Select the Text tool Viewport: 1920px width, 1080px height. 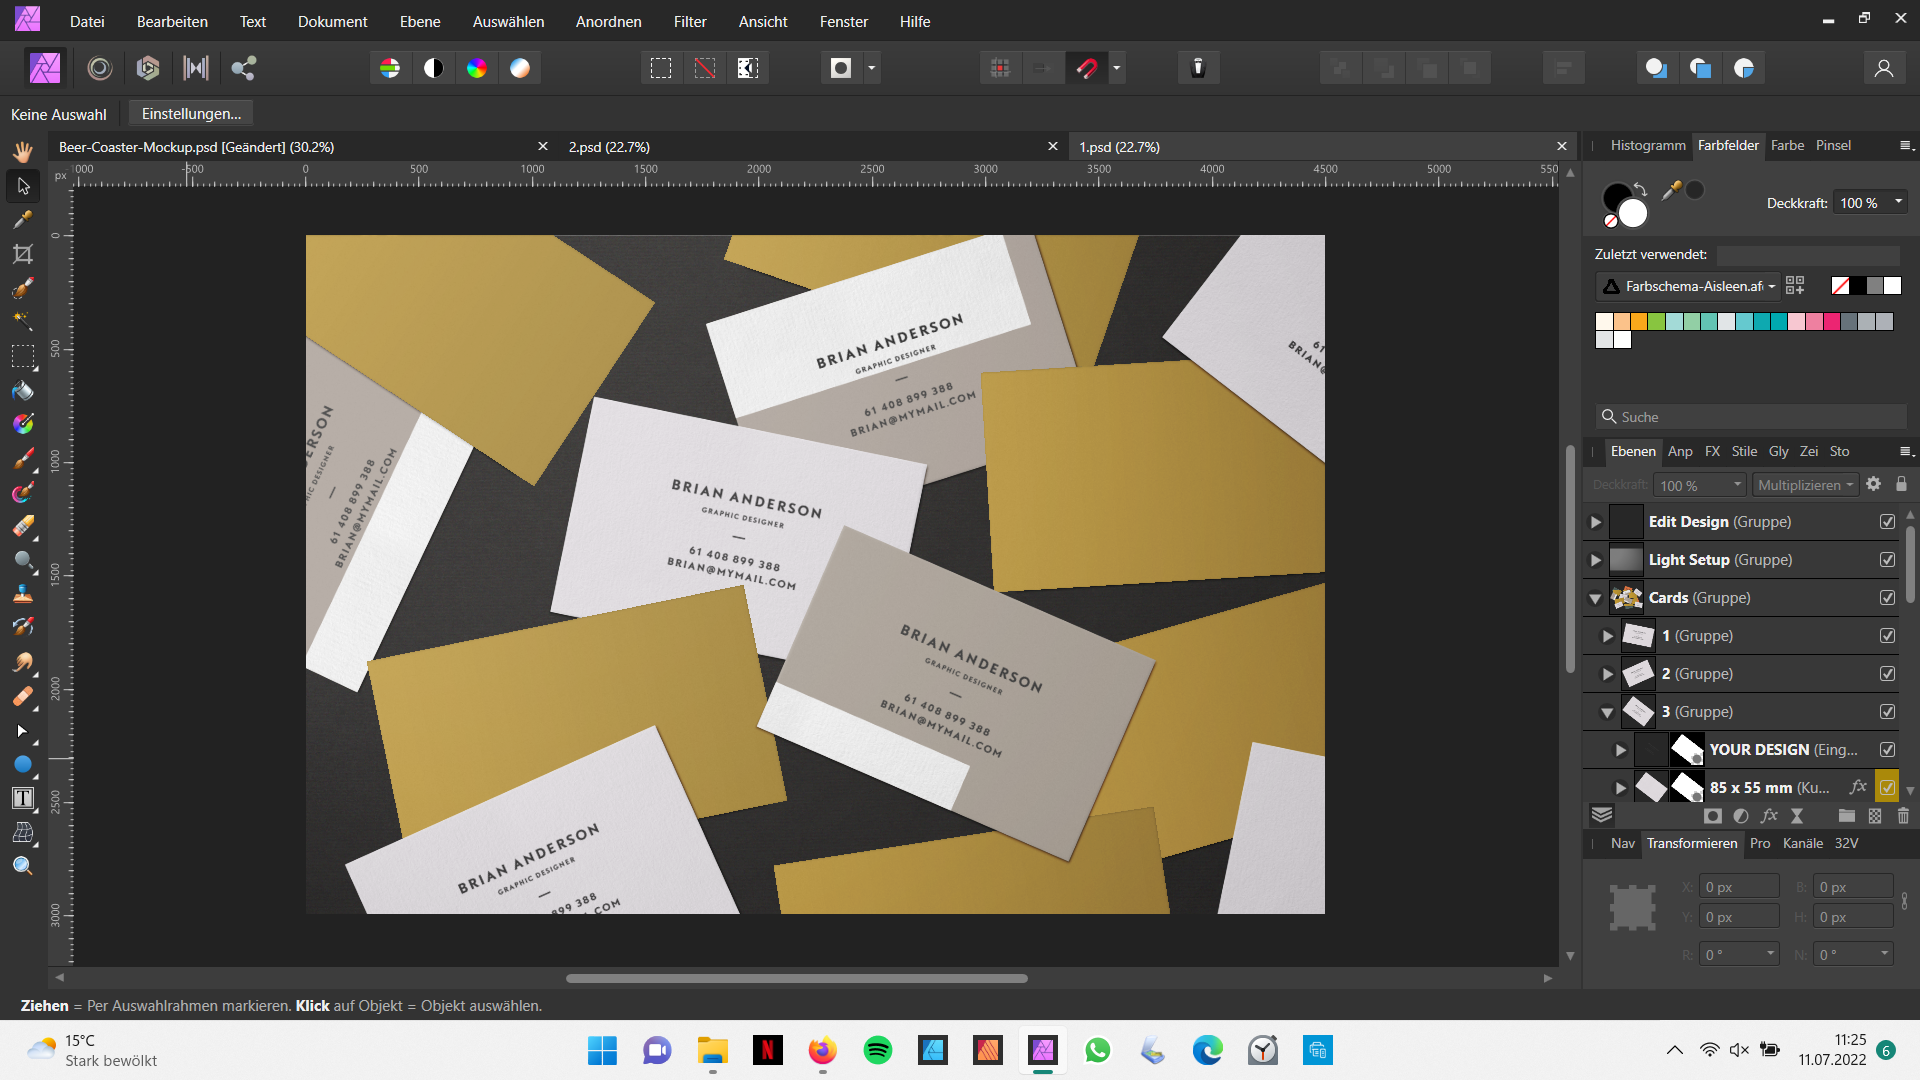pyautogui.click(x=22, y=797)
